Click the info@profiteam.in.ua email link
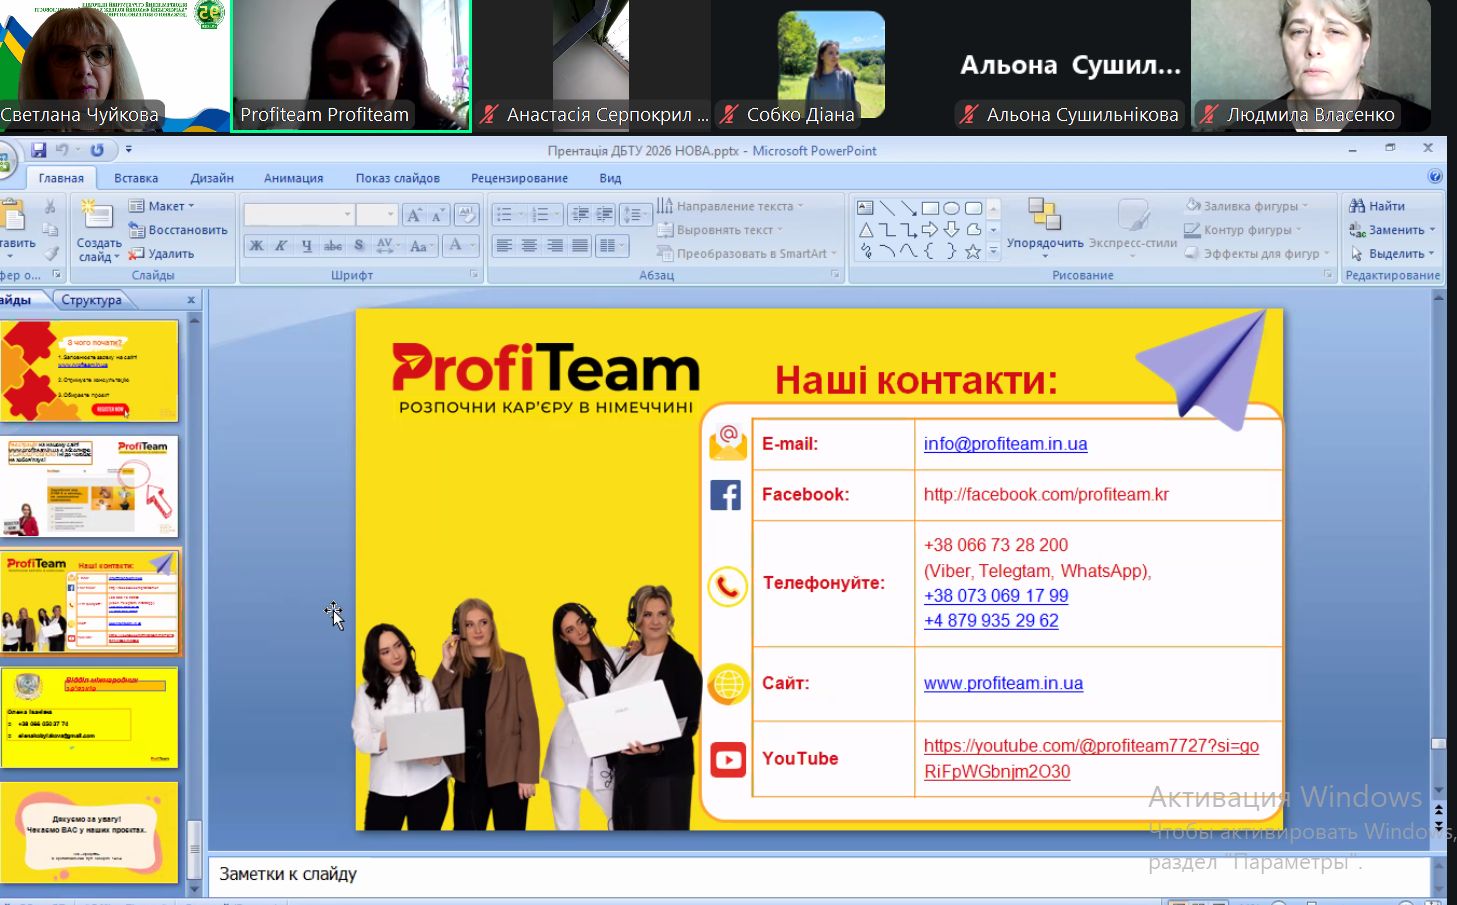Screen dimensions: 1457x905 [1005, 444]
